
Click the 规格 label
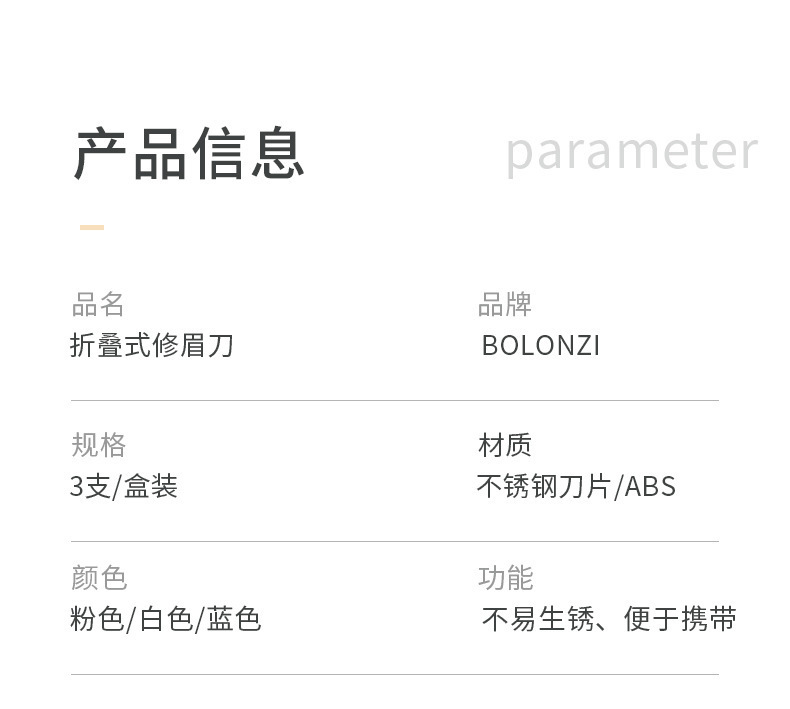[98, 445]
